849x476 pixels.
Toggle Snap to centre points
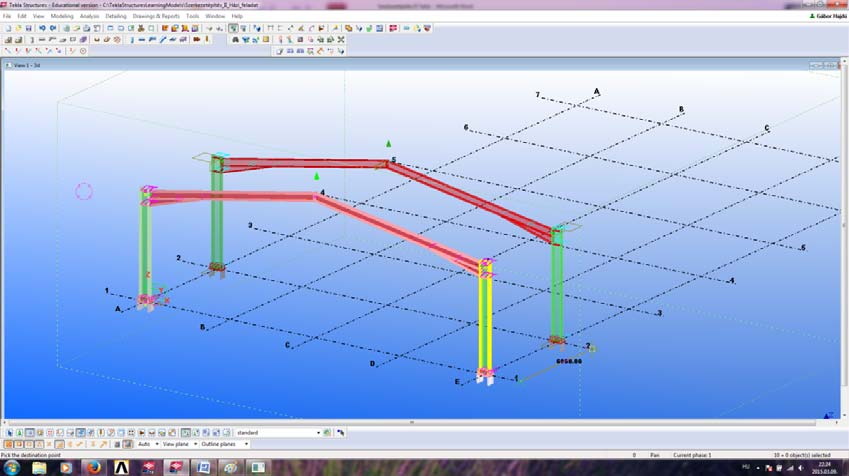pos(29,444)
